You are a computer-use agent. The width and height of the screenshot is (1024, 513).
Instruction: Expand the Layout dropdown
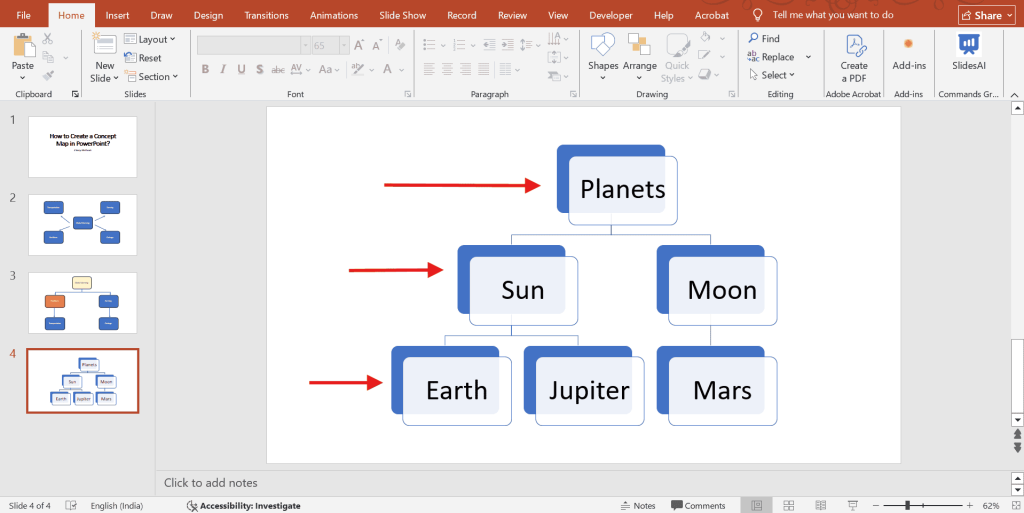tap(152, 40)
